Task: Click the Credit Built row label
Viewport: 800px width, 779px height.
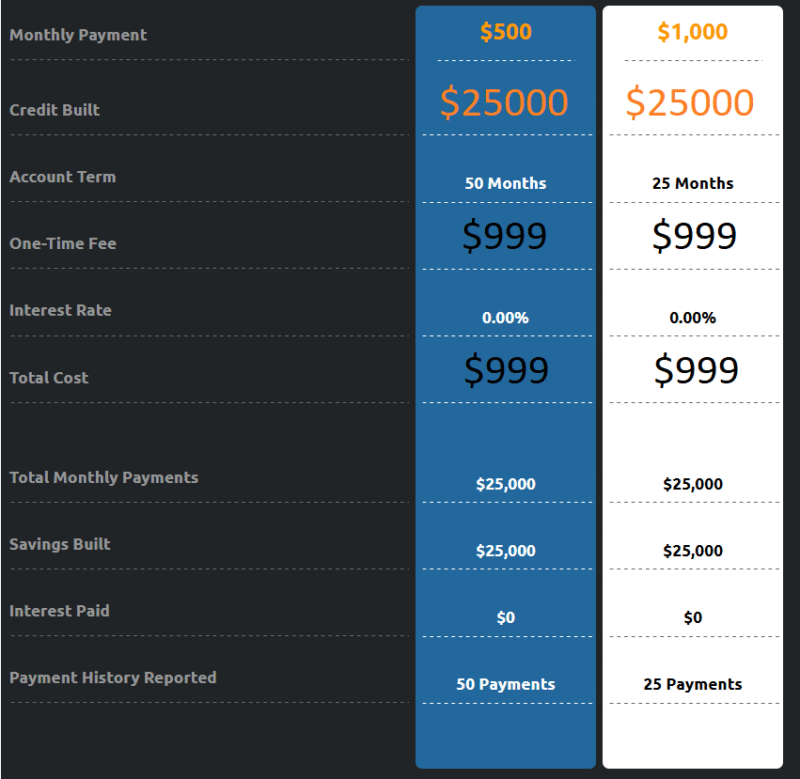Action: pyautogui.click(x=55, y=110)
